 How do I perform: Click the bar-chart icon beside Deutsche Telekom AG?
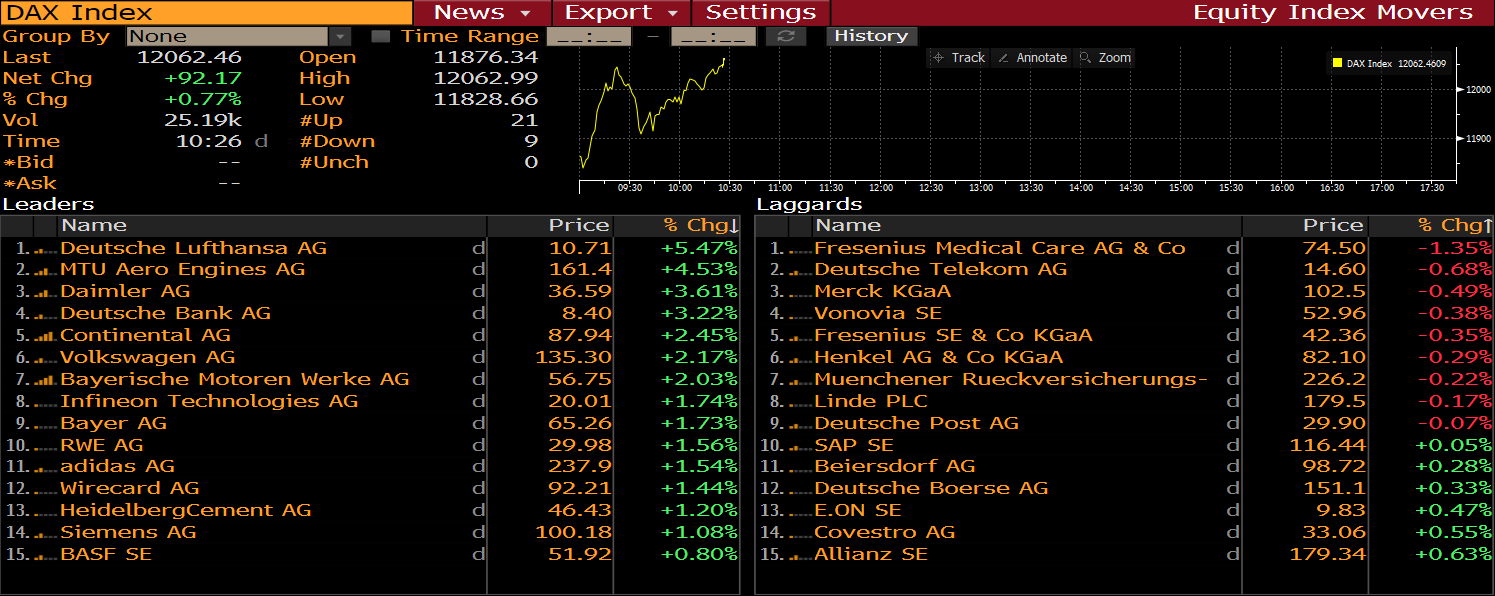pyautogui.click(x=799, y=271)
